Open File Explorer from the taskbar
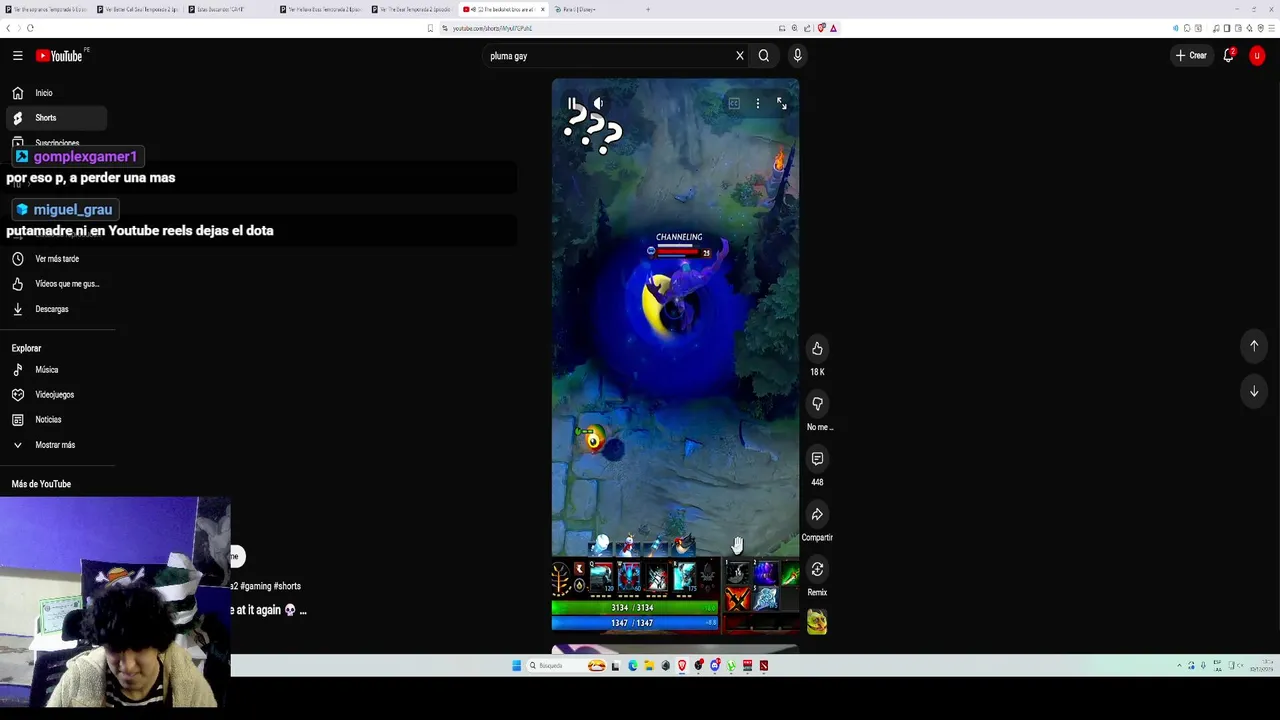Image resolution: width=1280 pixels, height=720 pixels. click(649, 665)
